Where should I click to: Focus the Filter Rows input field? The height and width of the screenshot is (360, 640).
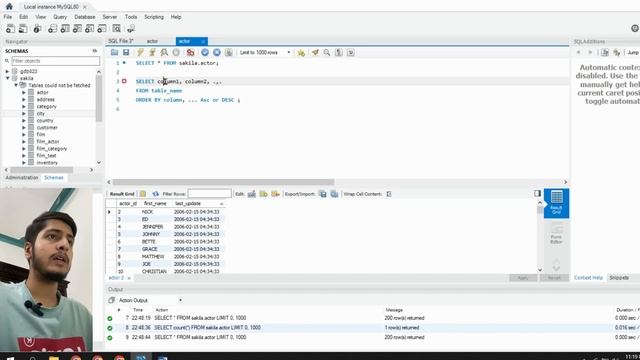209,193
